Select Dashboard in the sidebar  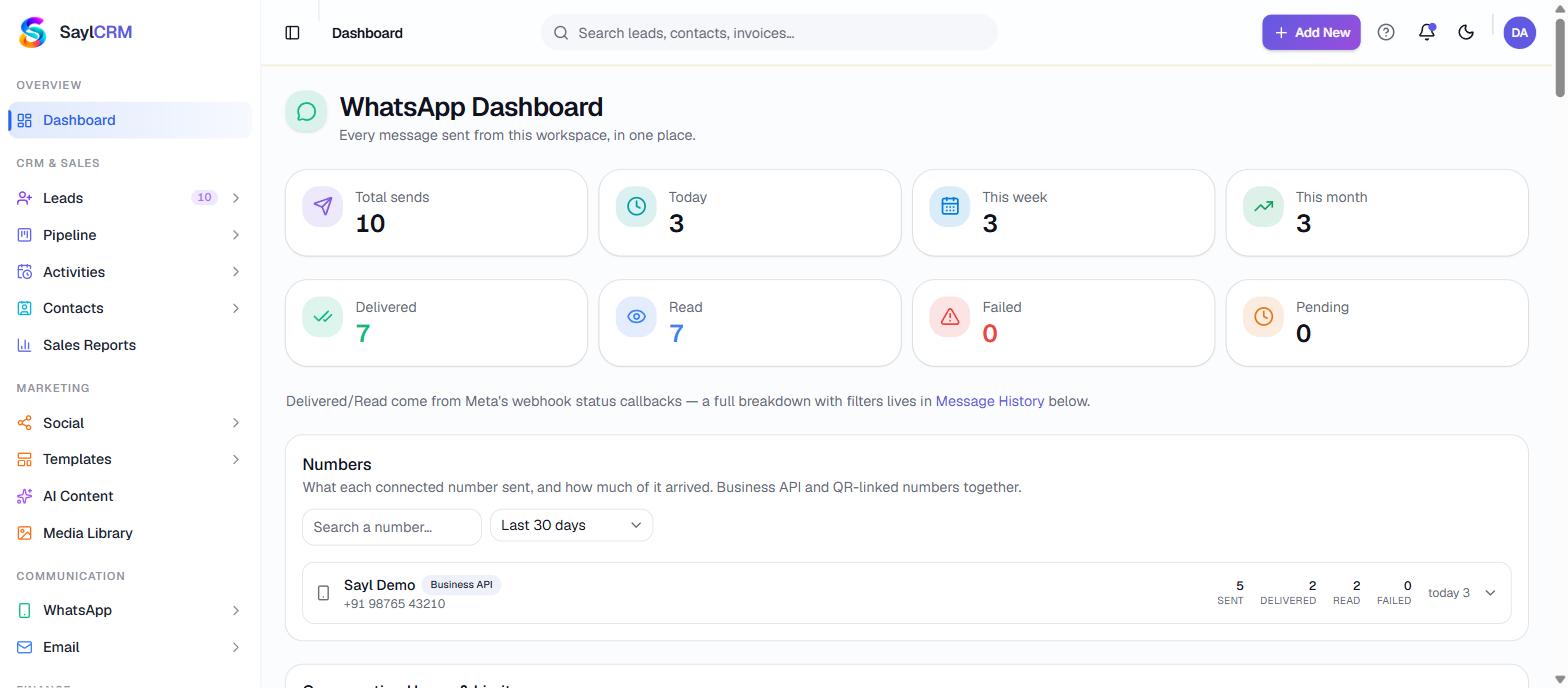130,120
